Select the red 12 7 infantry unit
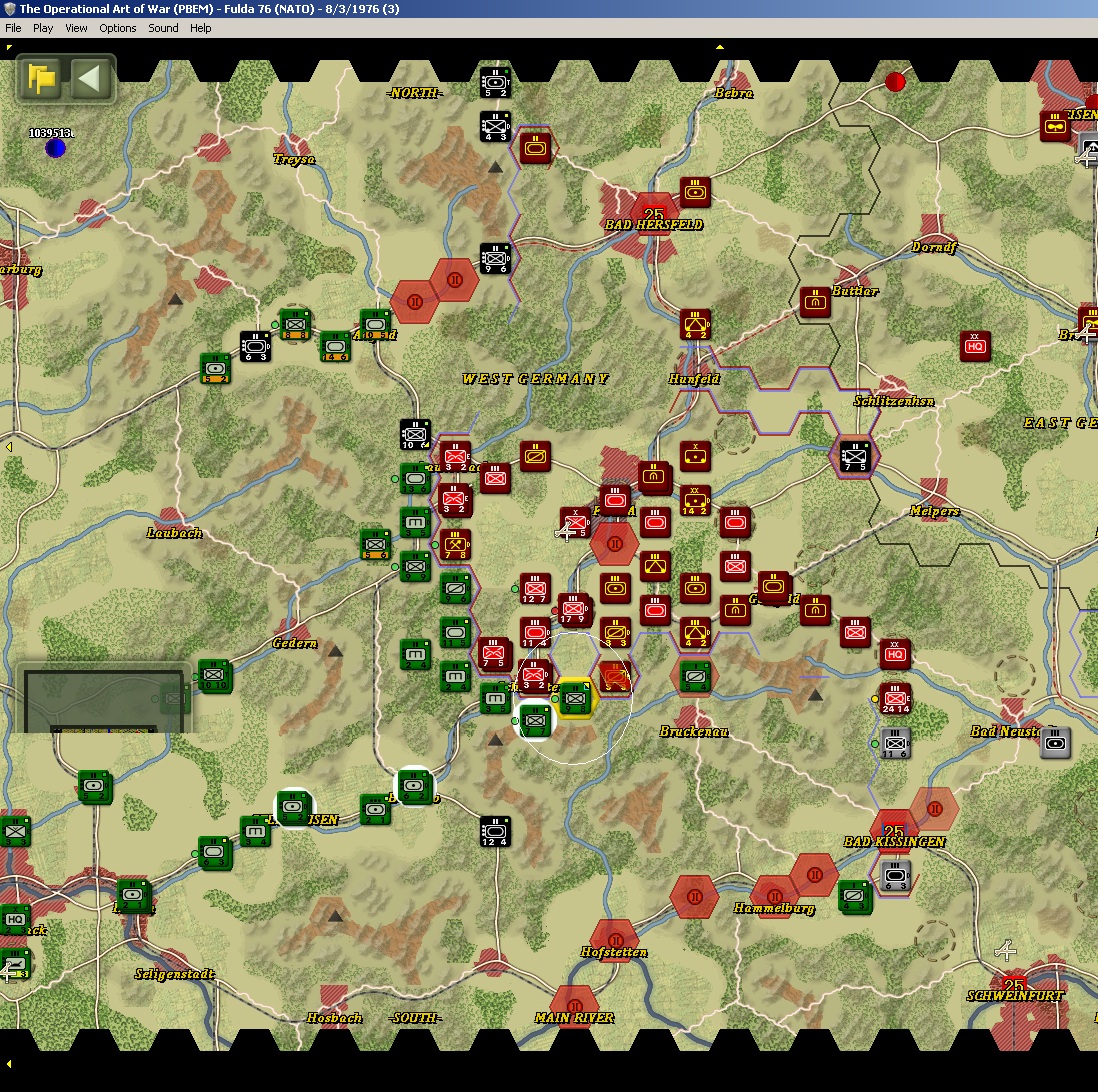 pos(535,588)
